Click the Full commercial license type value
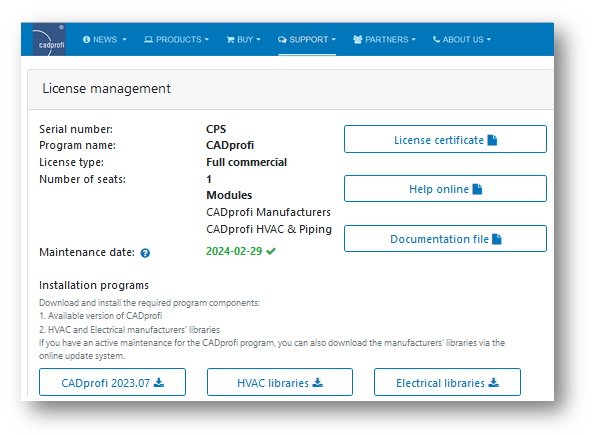Screen dimensions: 596x435 pyautogui.click(x=246, y=162)
